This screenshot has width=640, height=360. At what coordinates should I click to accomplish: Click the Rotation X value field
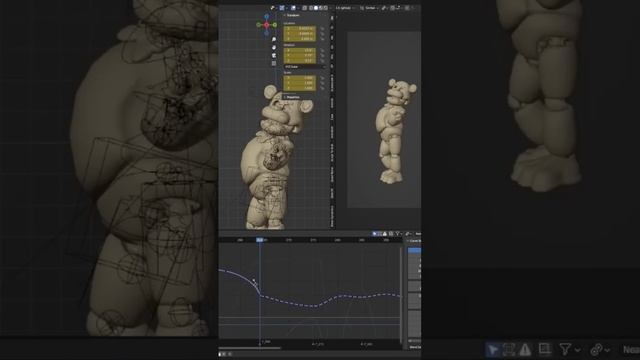(x=300, y=50)
